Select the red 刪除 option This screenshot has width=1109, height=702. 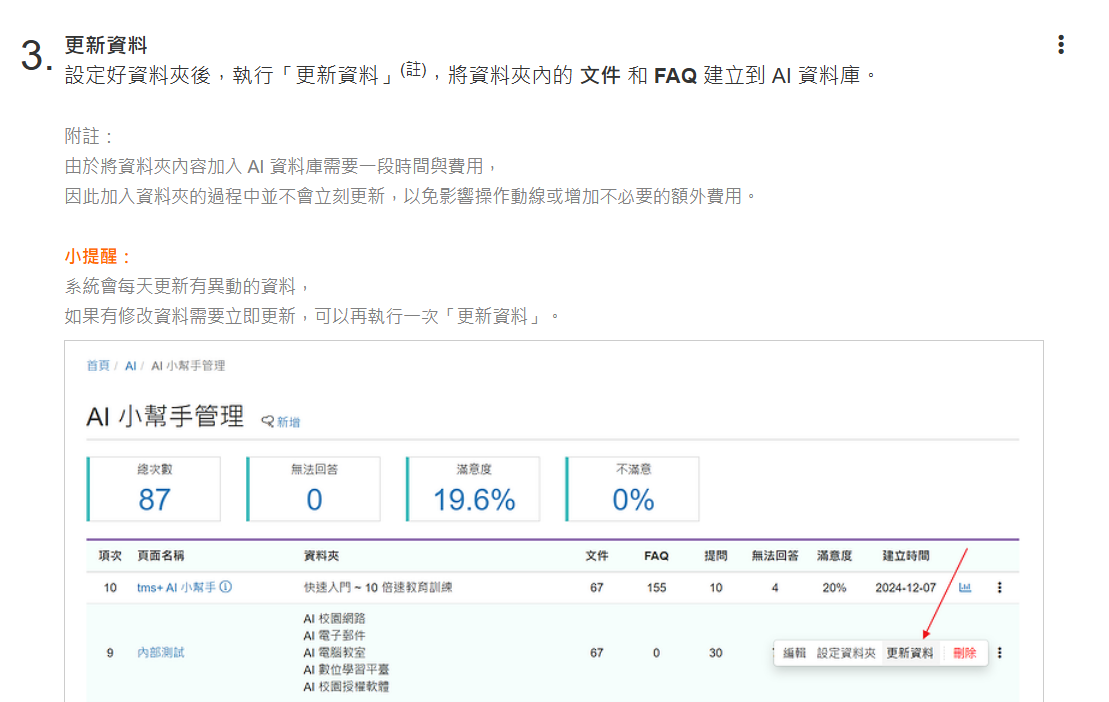point(965,653)
